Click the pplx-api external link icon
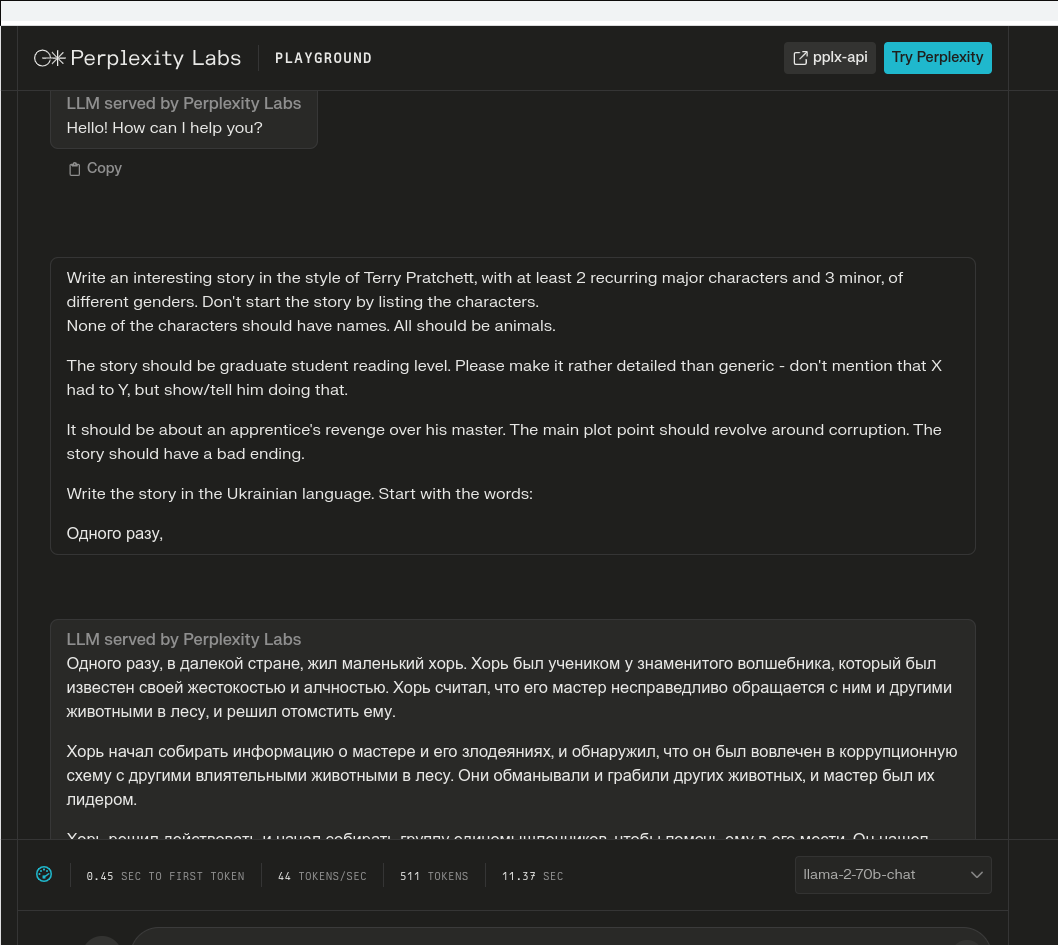 click(x=800, y=58)
